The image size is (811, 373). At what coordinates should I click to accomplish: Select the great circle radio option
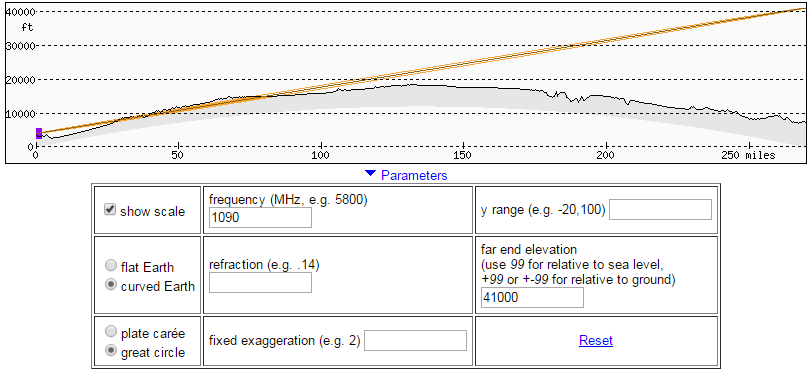(x=111, y=351)
